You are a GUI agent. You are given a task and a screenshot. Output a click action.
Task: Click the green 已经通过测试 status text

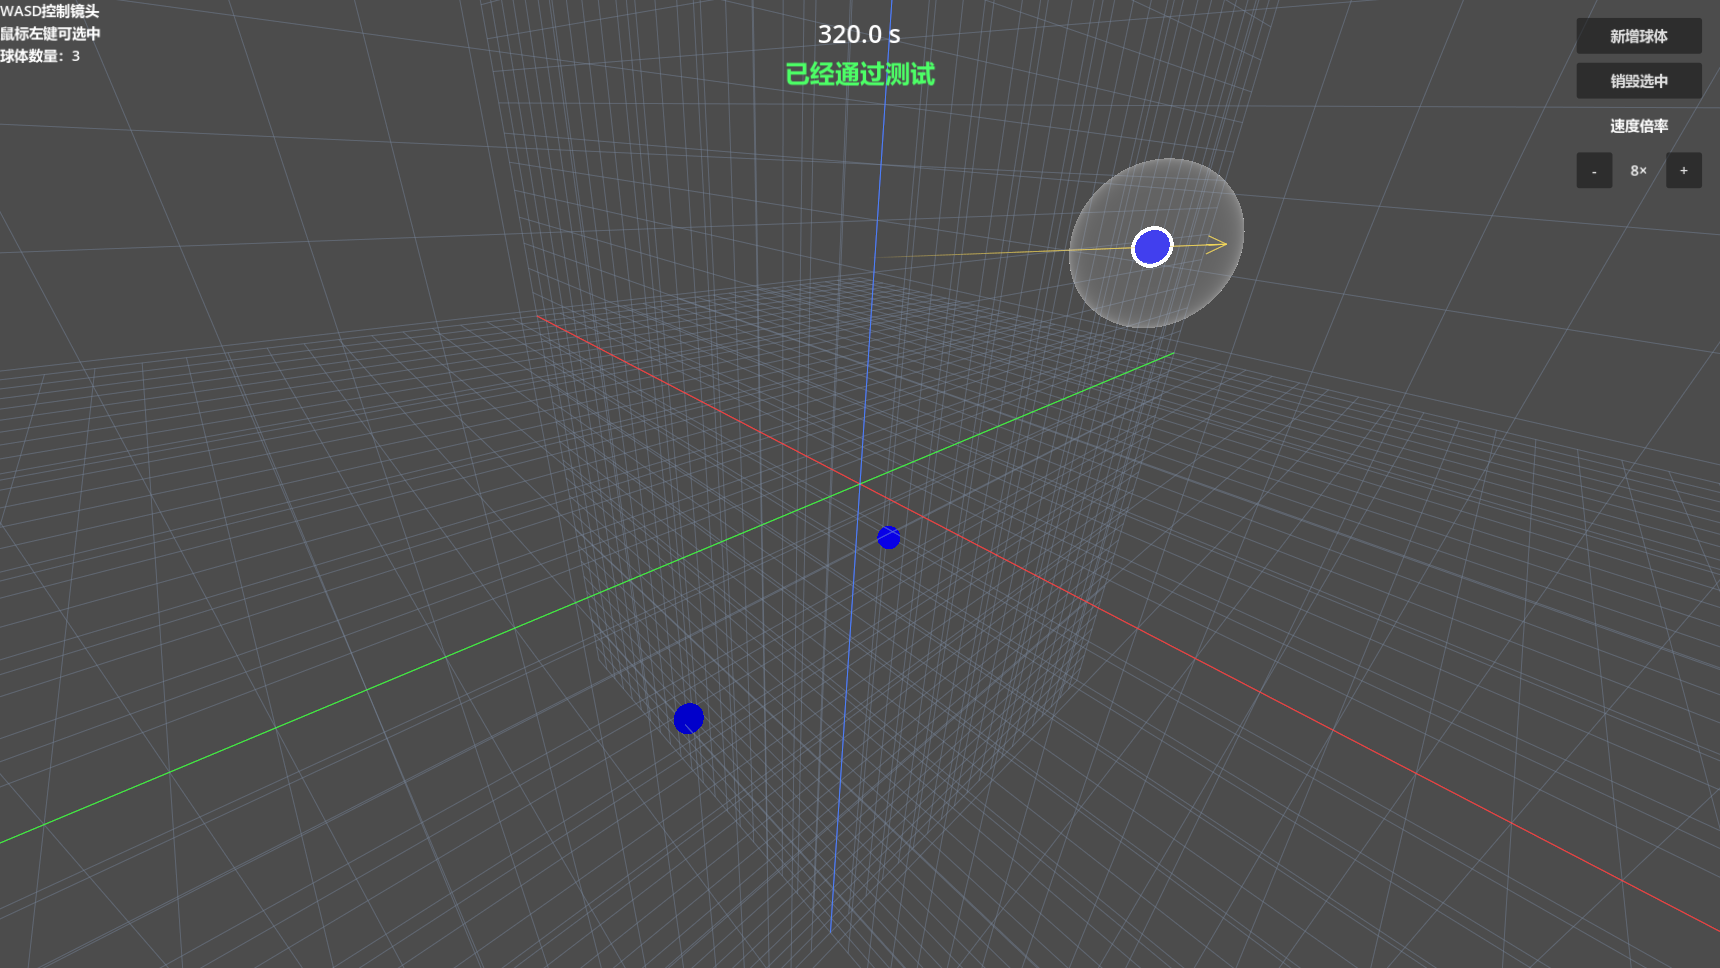point(860,74)
